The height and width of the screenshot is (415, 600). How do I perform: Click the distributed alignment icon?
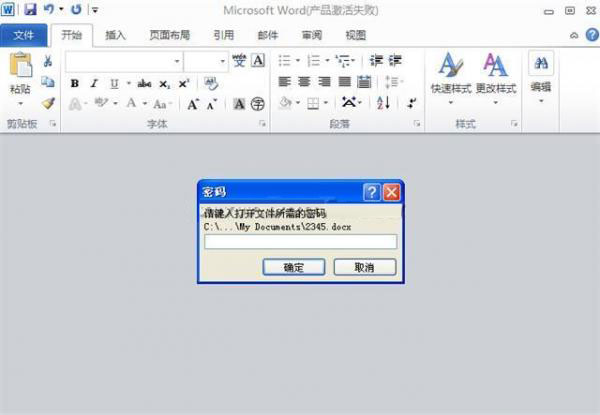[364, 81]
